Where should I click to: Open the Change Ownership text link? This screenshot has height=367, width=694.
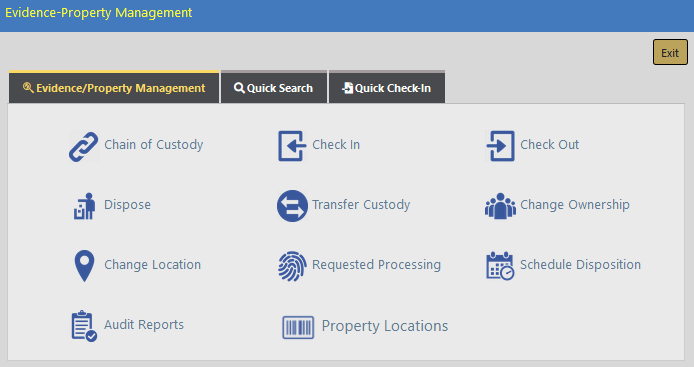(x=574, y=205)
